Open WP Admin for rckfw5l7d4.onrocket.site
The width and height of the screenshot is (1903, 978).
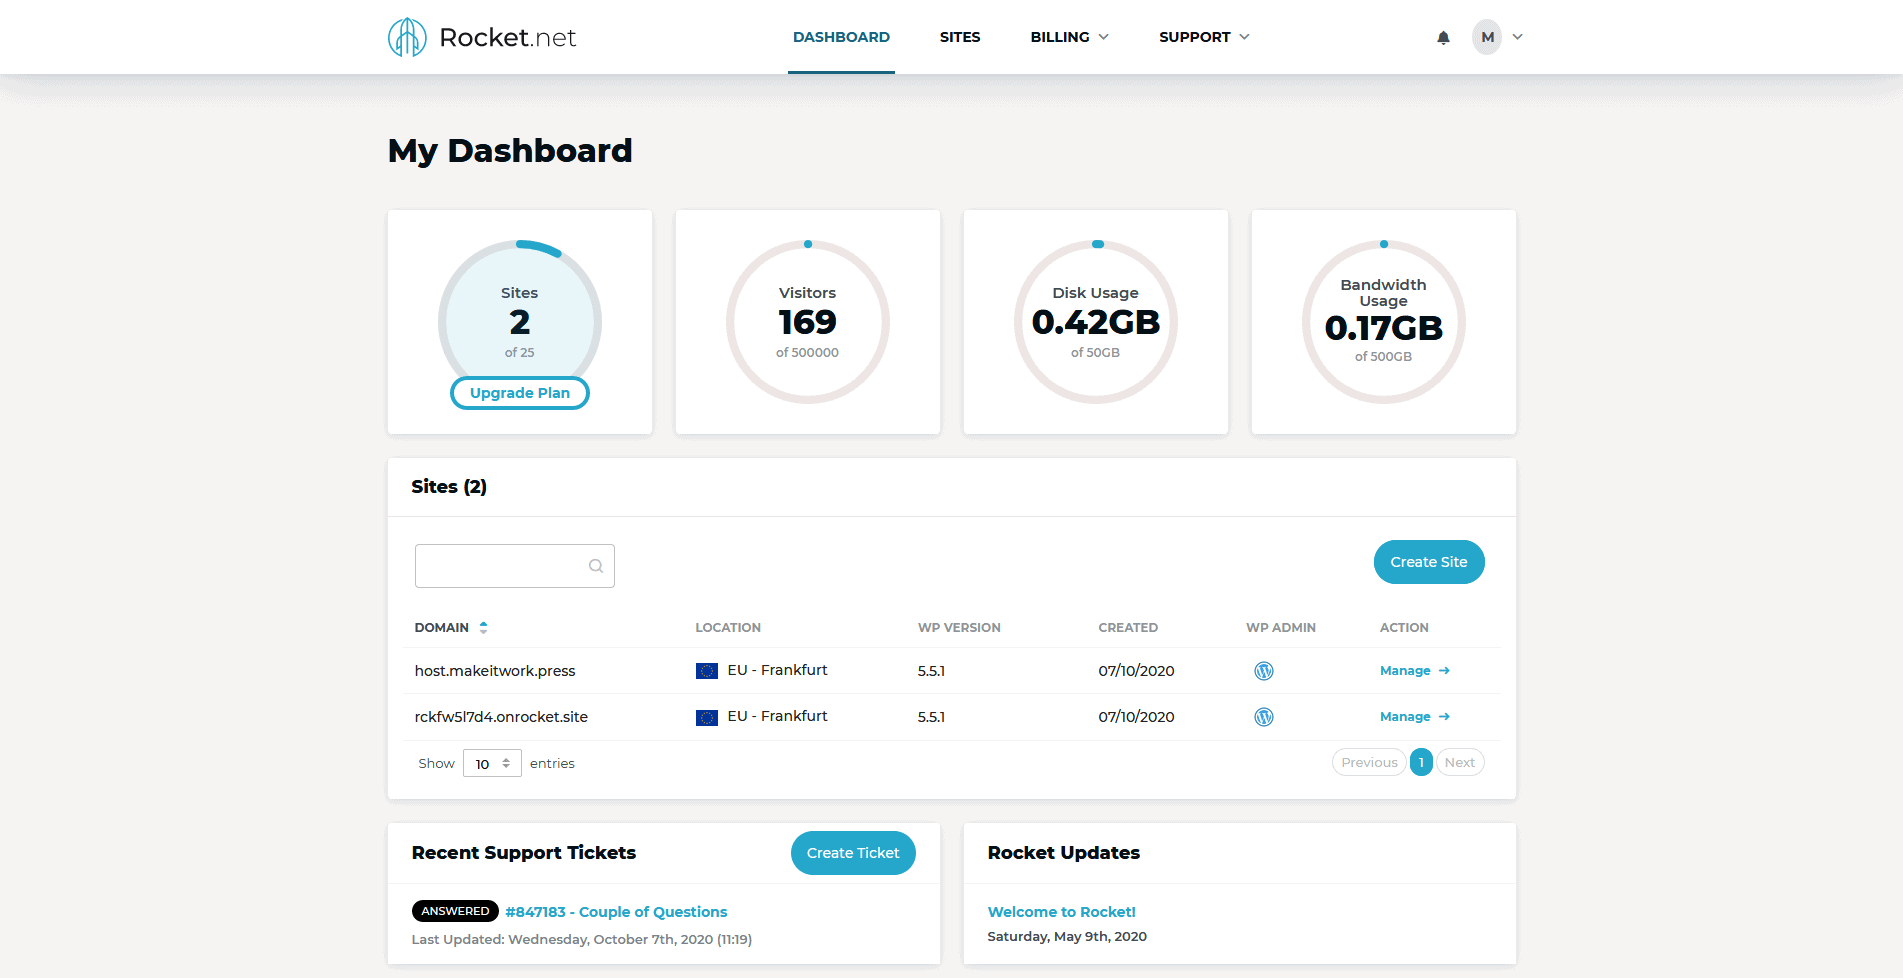[x=1265, y=717]
